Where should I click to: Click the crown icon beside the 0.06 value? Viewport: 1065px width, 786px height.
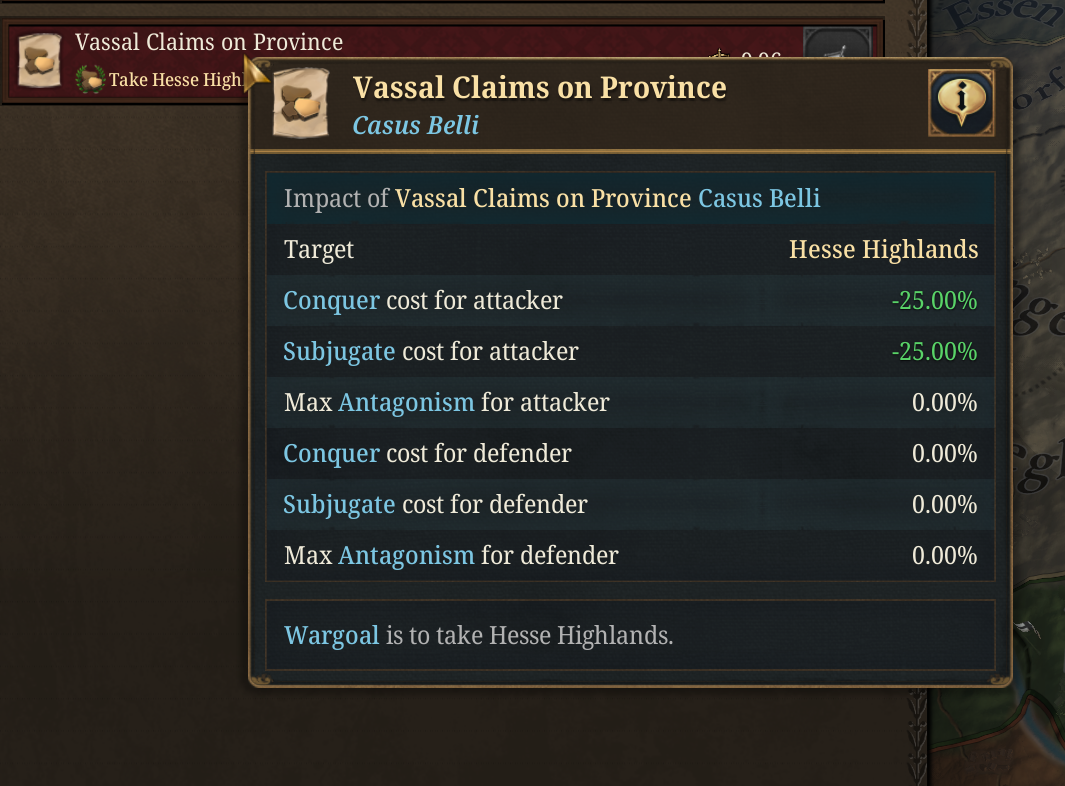click(719, 54)
